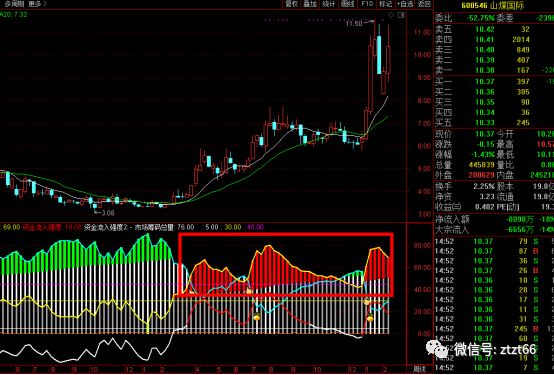Click the yellow marker on indicator near 7
The width and height of the screenshot is (554, 375).
coord(257,317)
